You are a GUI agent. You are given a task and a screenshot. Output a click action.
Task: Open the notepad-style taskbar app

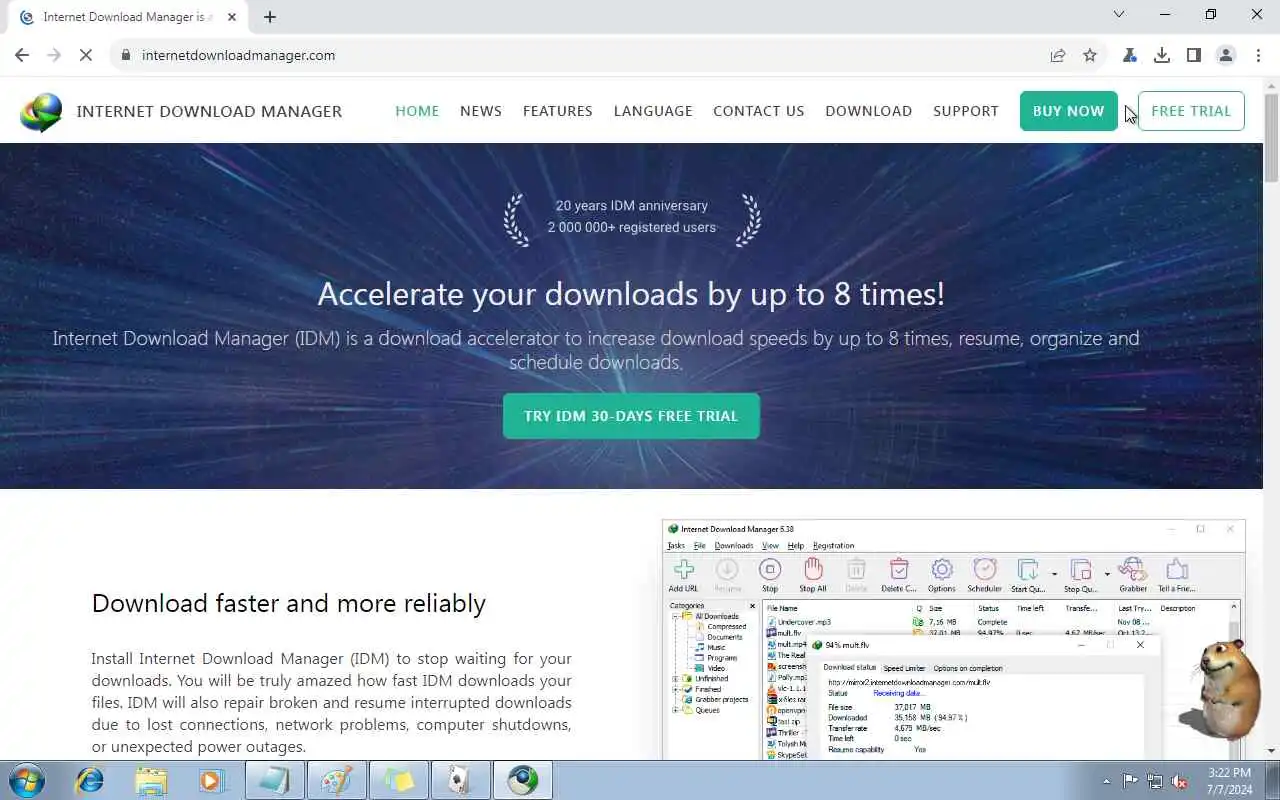pyautogui.click(x=274, y=780)
